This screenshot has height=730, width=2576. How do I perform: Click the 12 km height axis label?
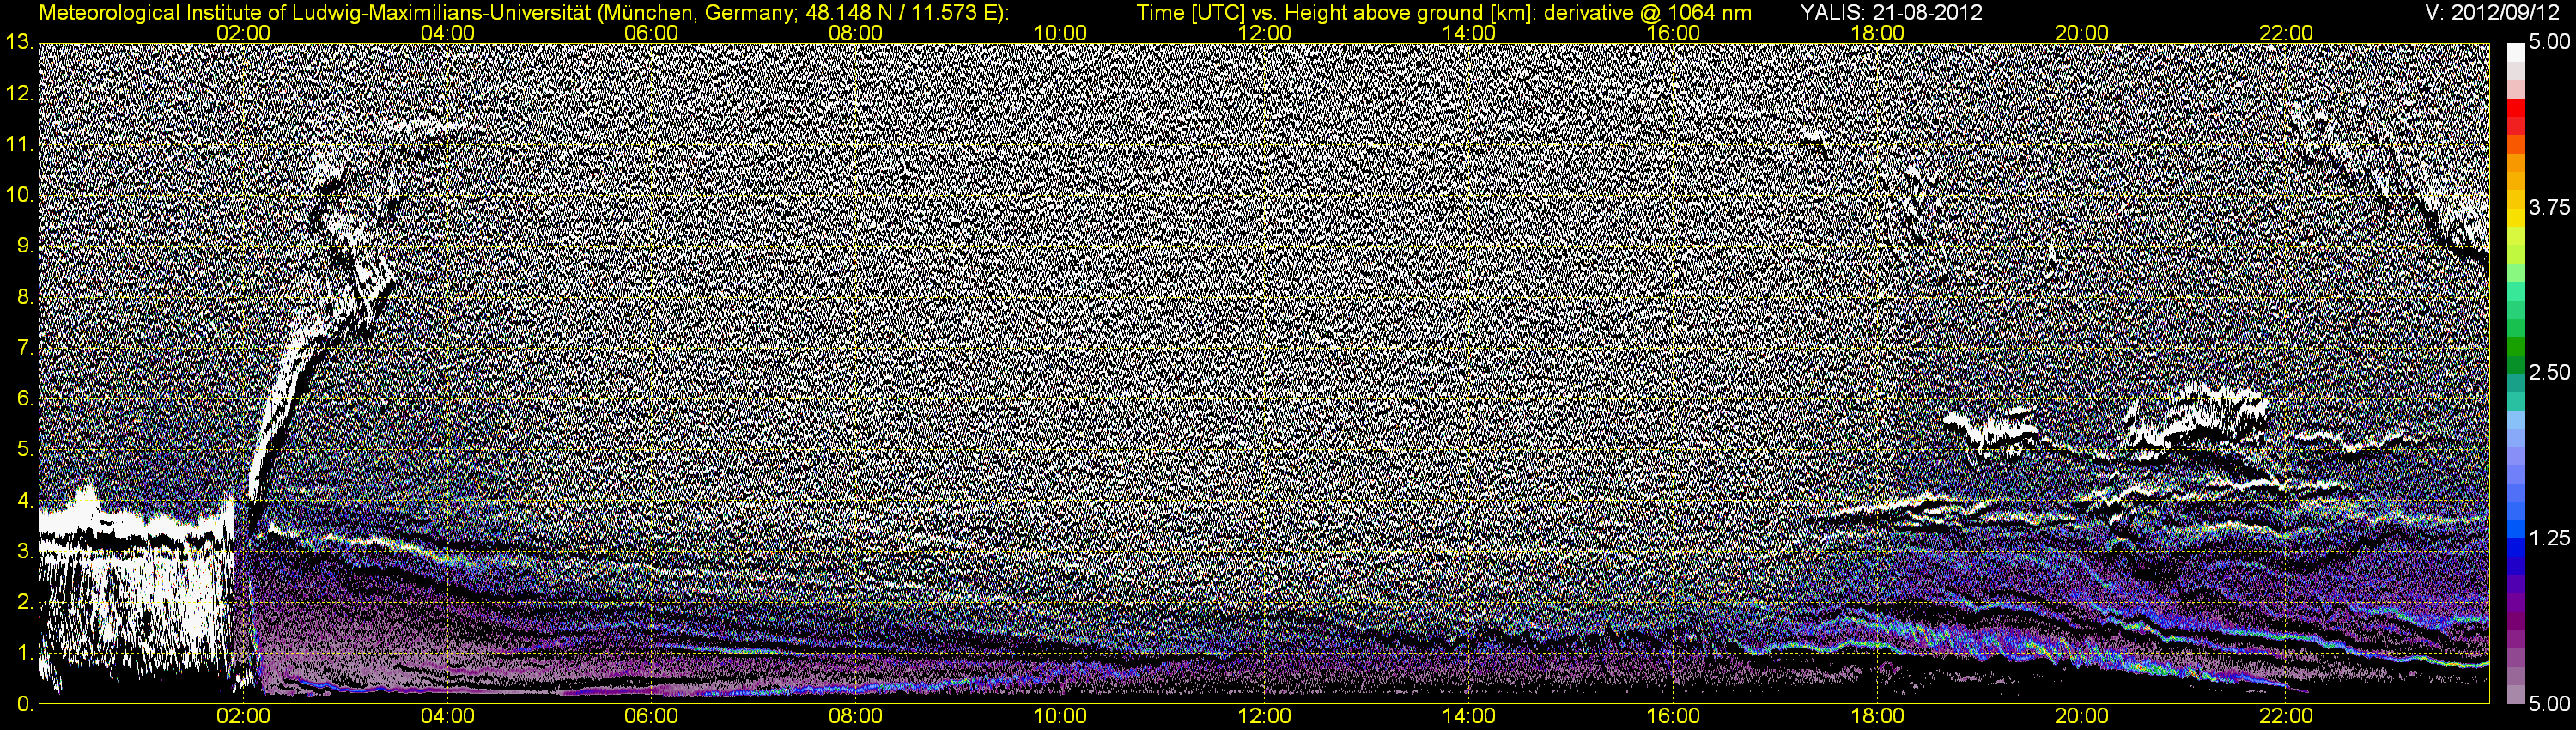point(19,94)
